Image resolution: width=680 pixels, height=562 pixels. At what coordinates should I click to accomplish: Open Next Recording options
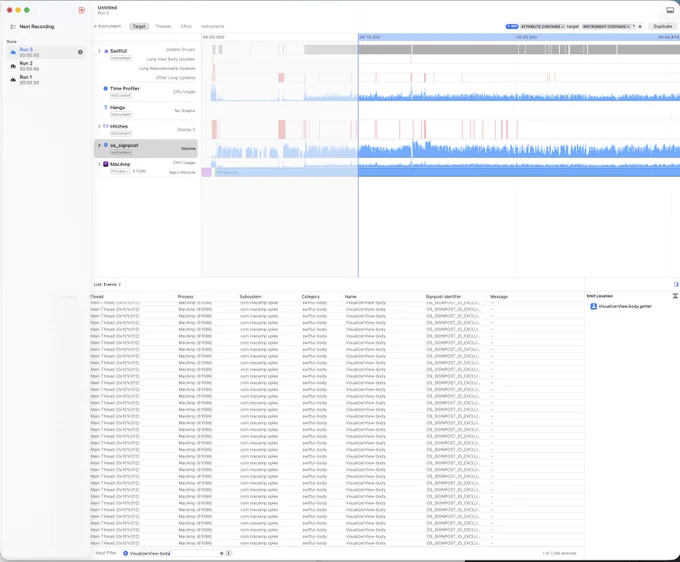(37, 26)
